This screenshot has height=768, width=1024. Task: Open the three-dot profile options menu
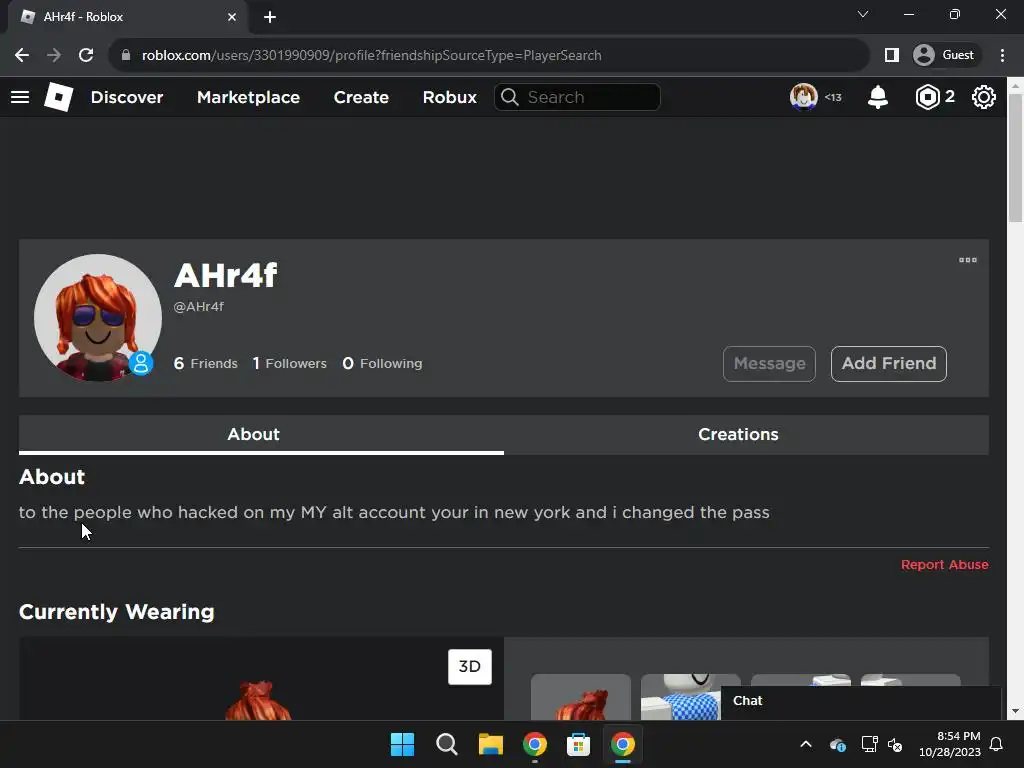click(968, 260)
